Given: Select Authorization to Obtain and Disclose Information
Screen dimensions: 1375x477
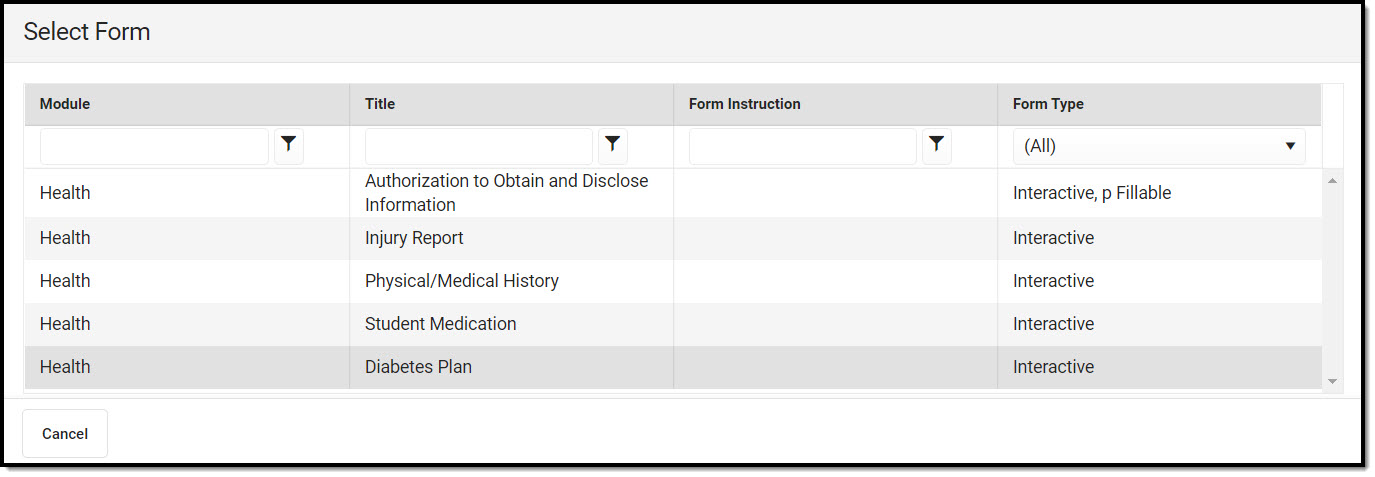Looking at the screenshot, I should tap(506, 193).
